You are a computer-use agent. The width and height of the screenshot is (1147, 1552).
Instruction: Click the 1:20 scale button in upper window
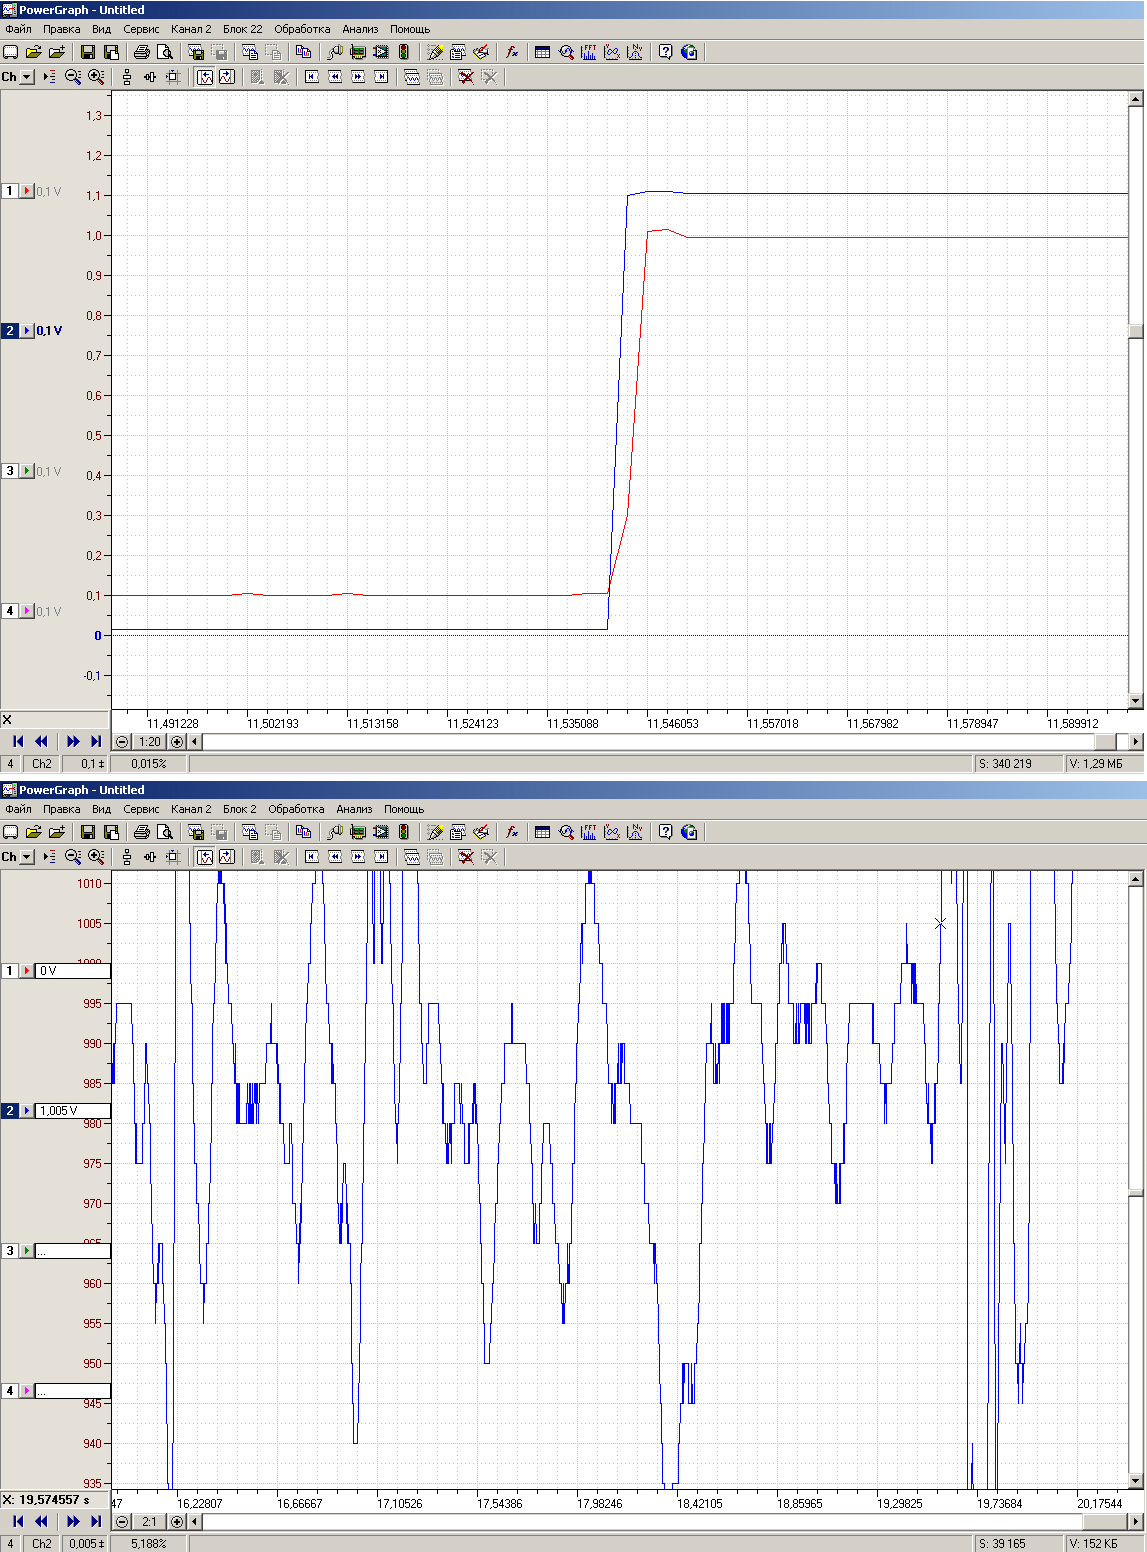coord(150,742)
